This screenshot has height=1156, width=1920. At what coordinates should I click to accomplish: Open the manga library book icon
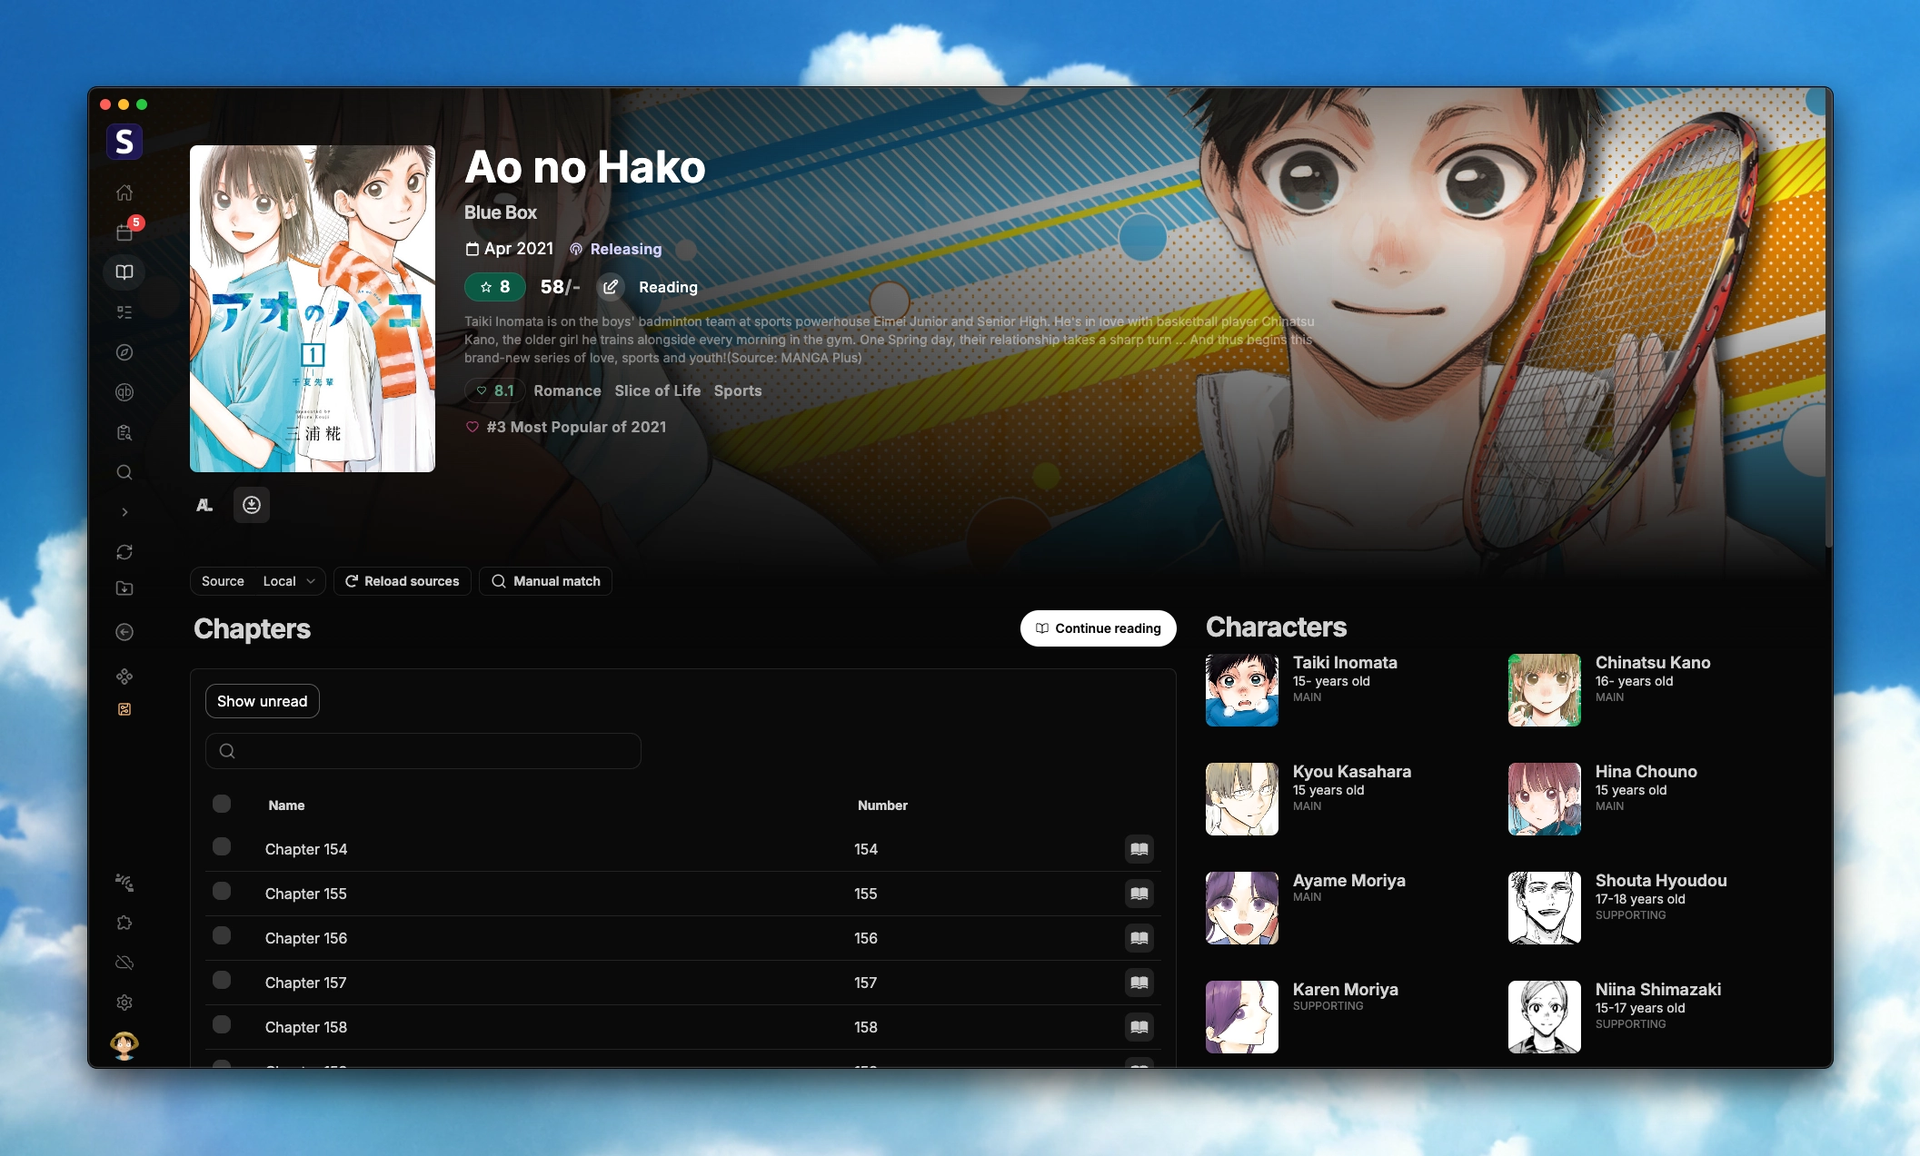(x=124, y=272)
